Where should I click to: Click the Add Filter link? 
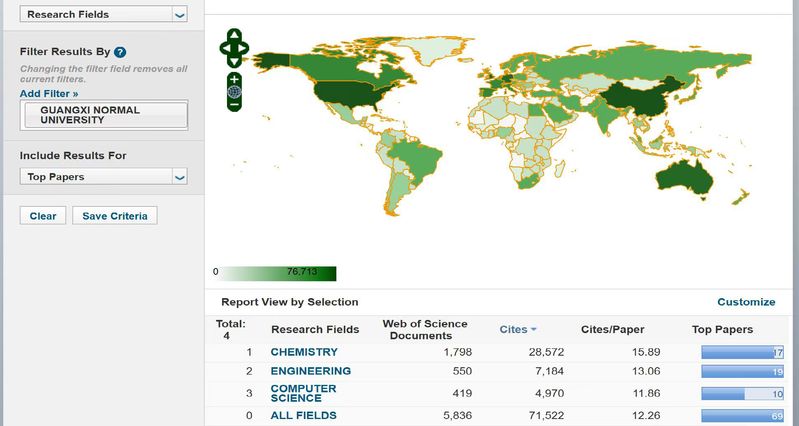[49, 94]
